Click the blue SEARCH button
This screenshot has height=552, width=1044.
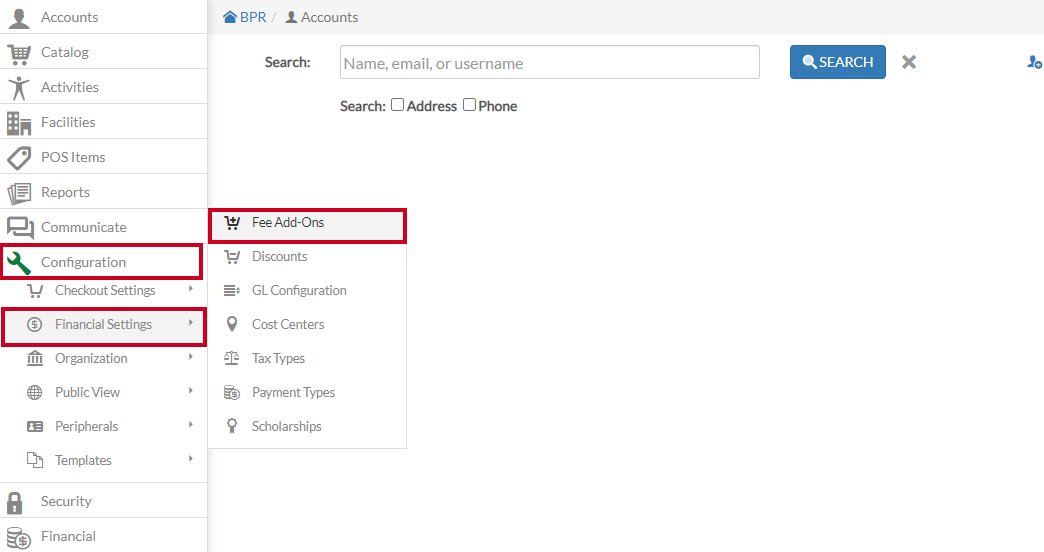point(838,62)
